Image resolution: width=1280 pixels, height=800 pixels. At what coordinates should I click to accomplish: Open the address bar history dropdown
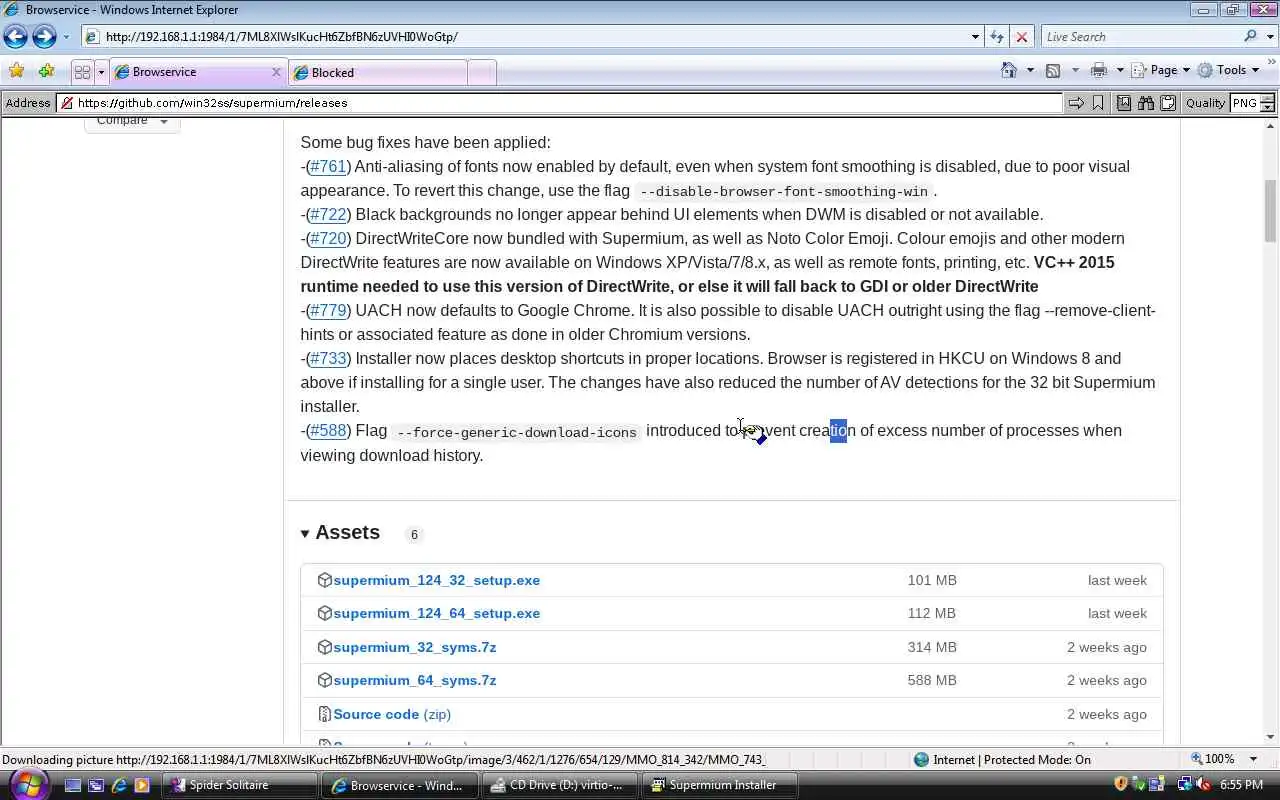[x=975, y=37]
